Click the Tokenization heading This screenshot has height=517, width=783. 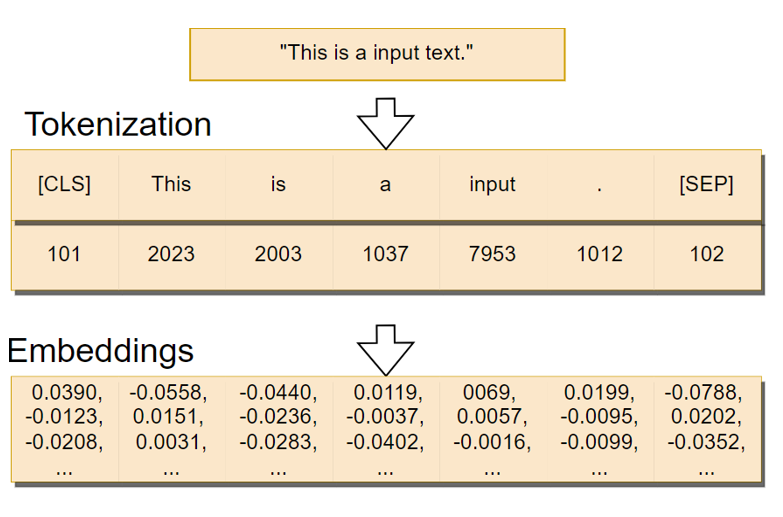118,125
